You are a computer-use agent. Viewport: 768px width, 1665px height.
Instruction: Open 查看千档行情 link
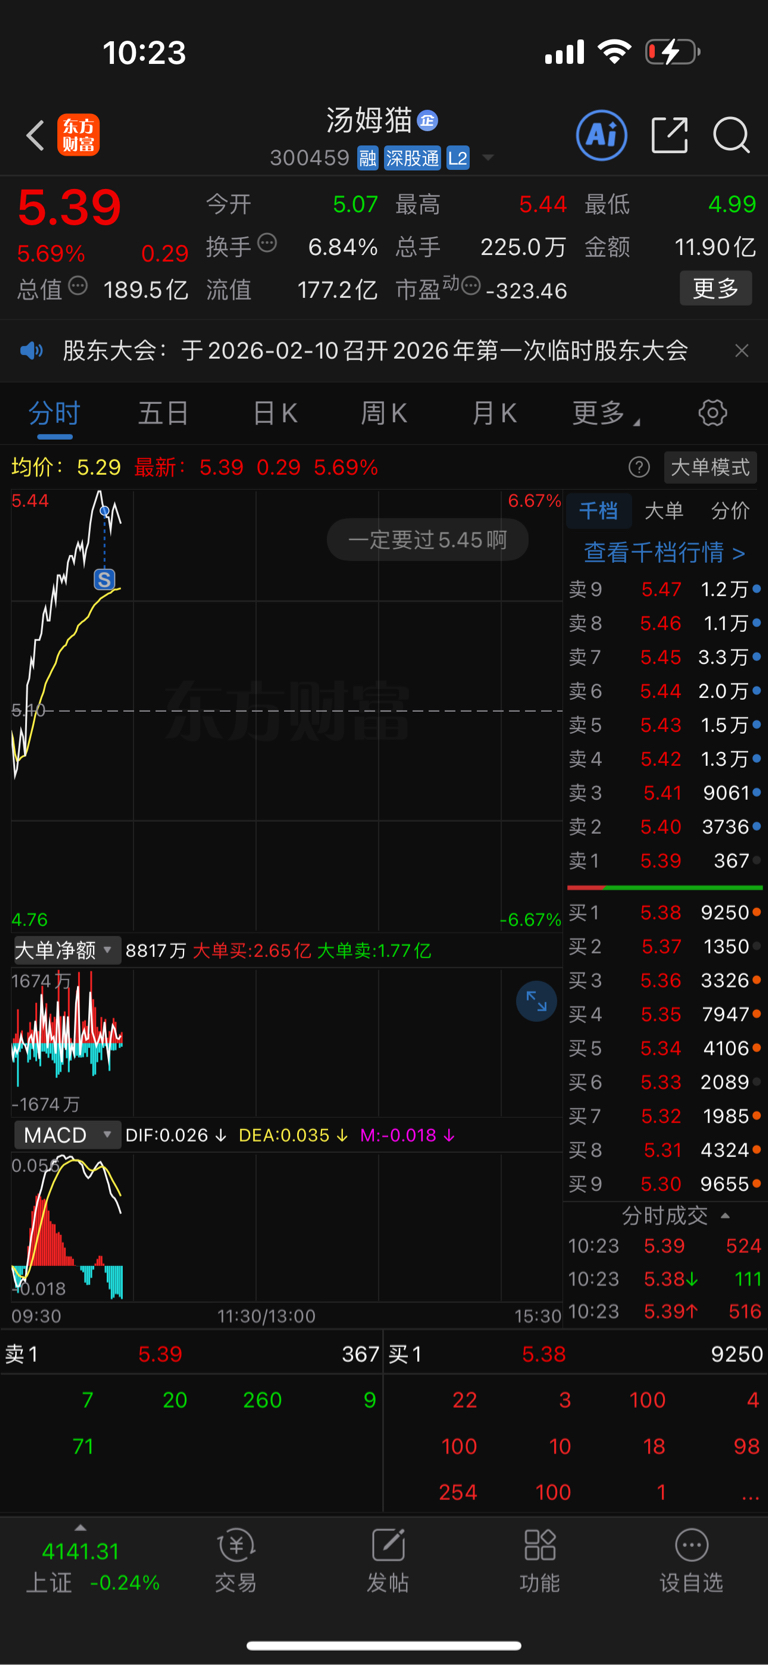coord(664,552)
